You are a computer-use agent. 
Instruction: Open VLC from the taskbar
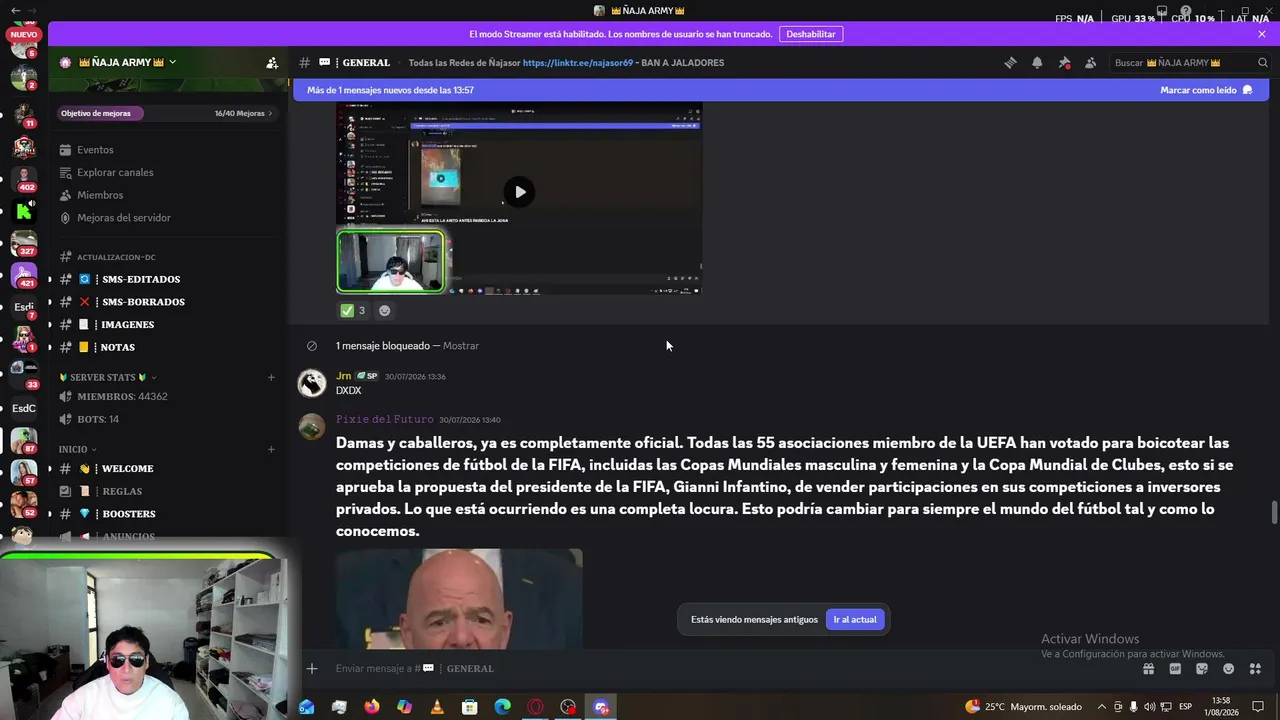pyautogui.click(x=437, y=707)
